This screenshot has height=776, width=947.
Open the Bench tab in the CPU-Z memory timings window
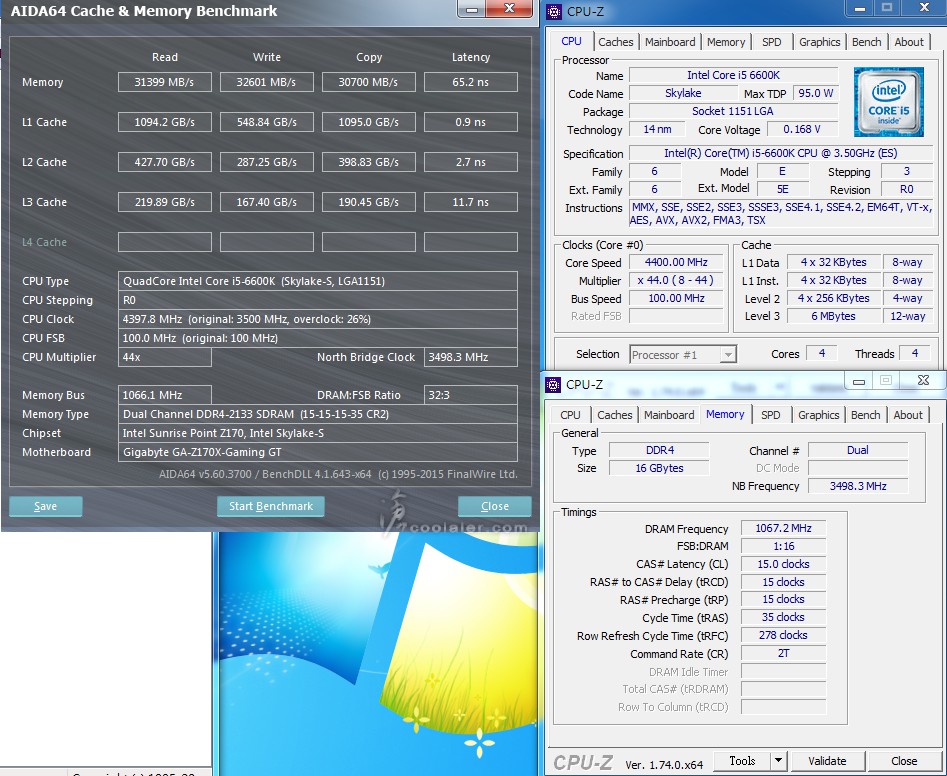click(x=865, y=415)
